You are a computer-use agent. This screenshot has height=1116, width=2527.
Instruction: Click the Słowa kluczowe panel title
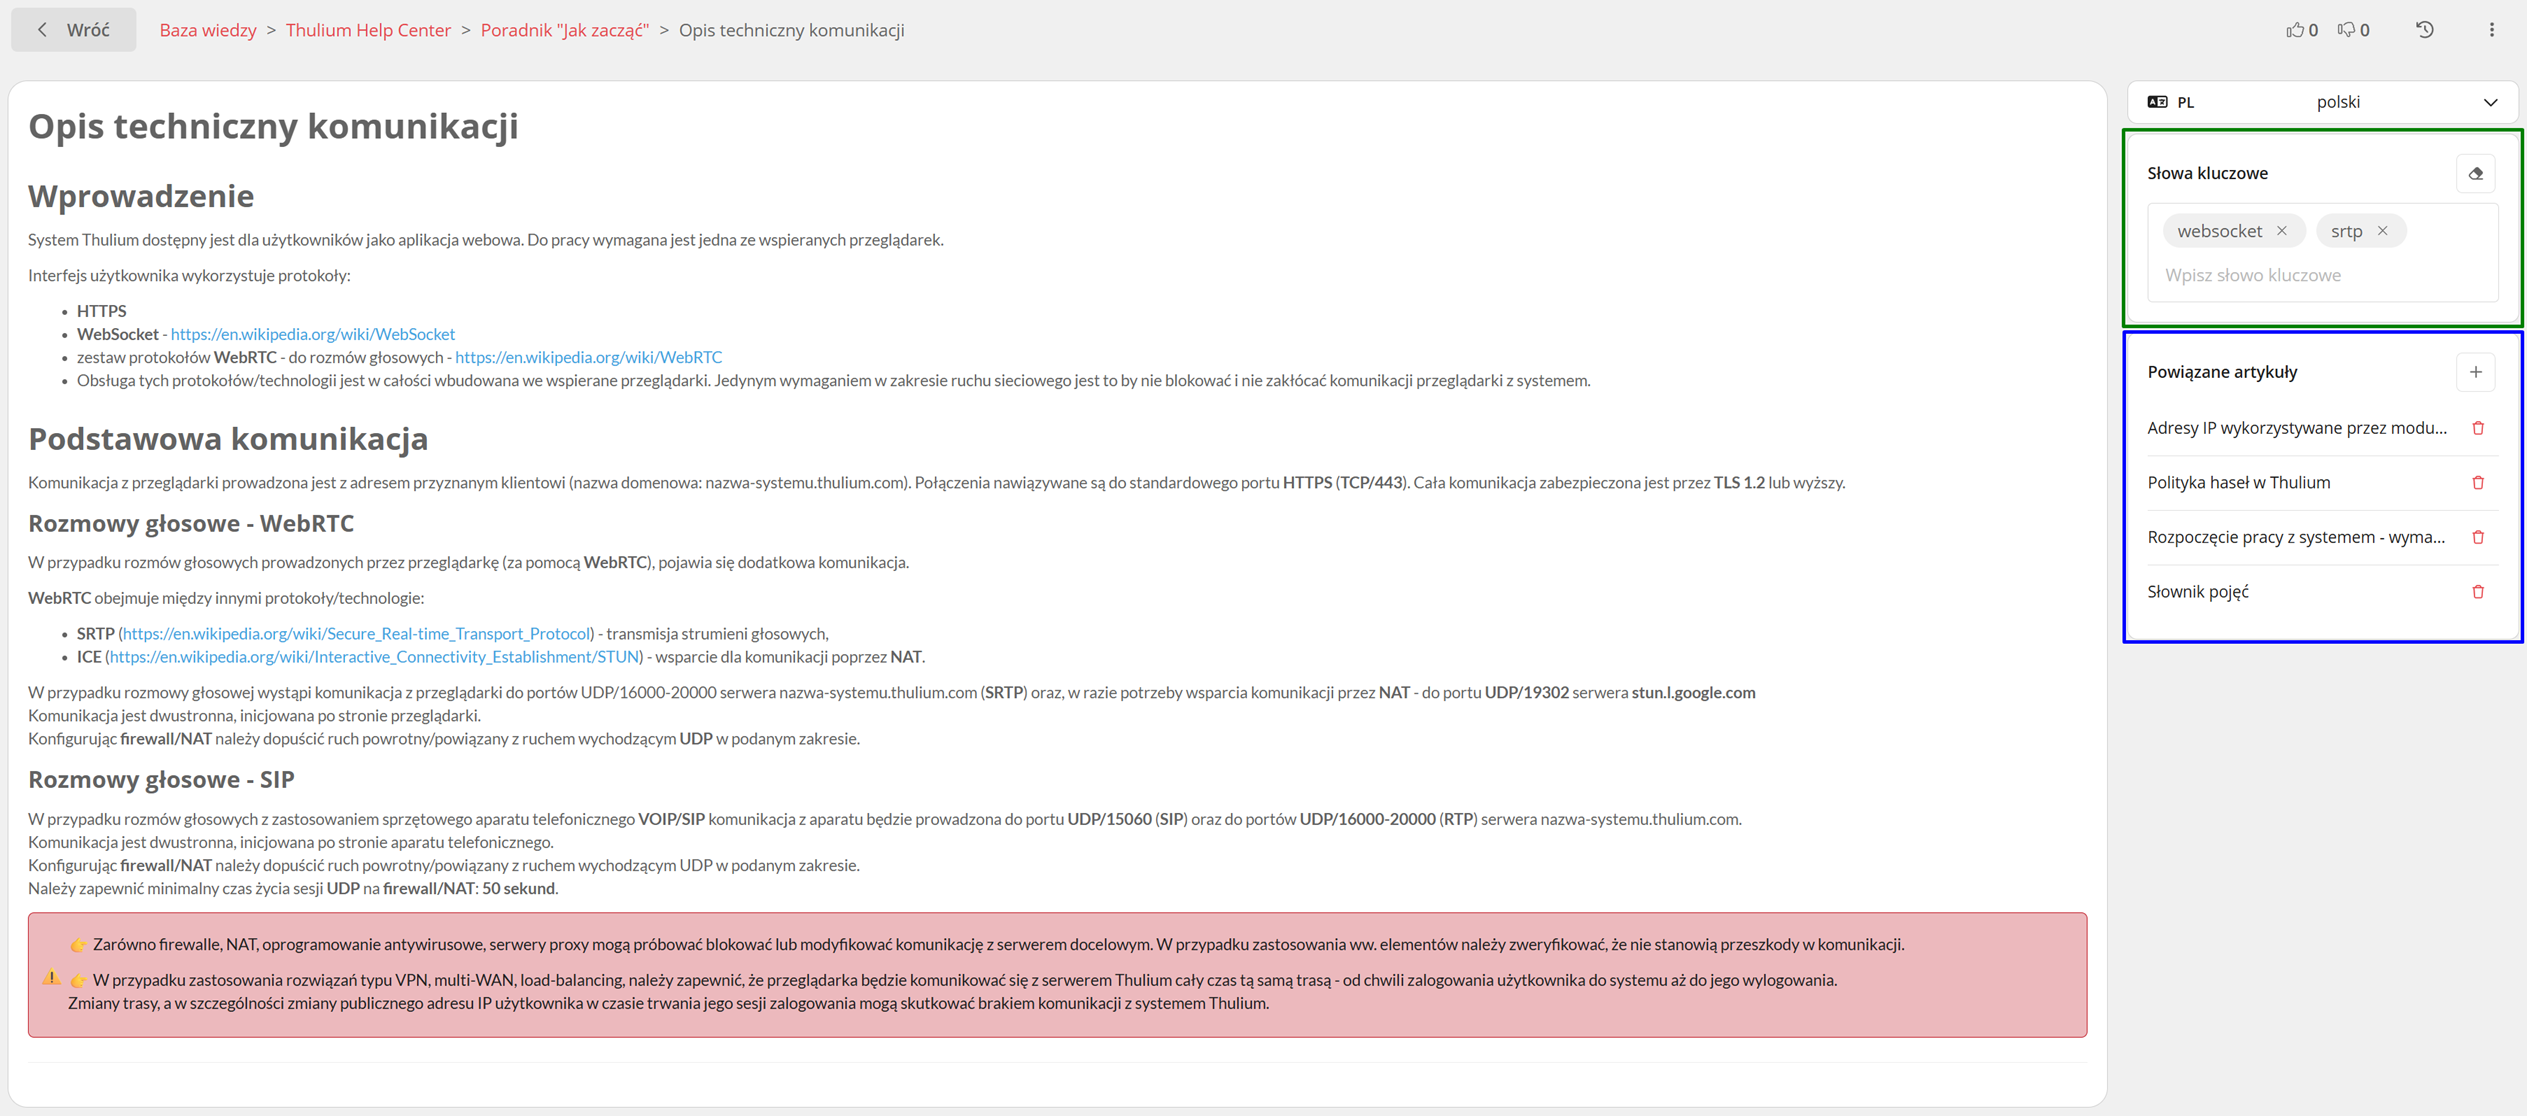[2208, 173]
